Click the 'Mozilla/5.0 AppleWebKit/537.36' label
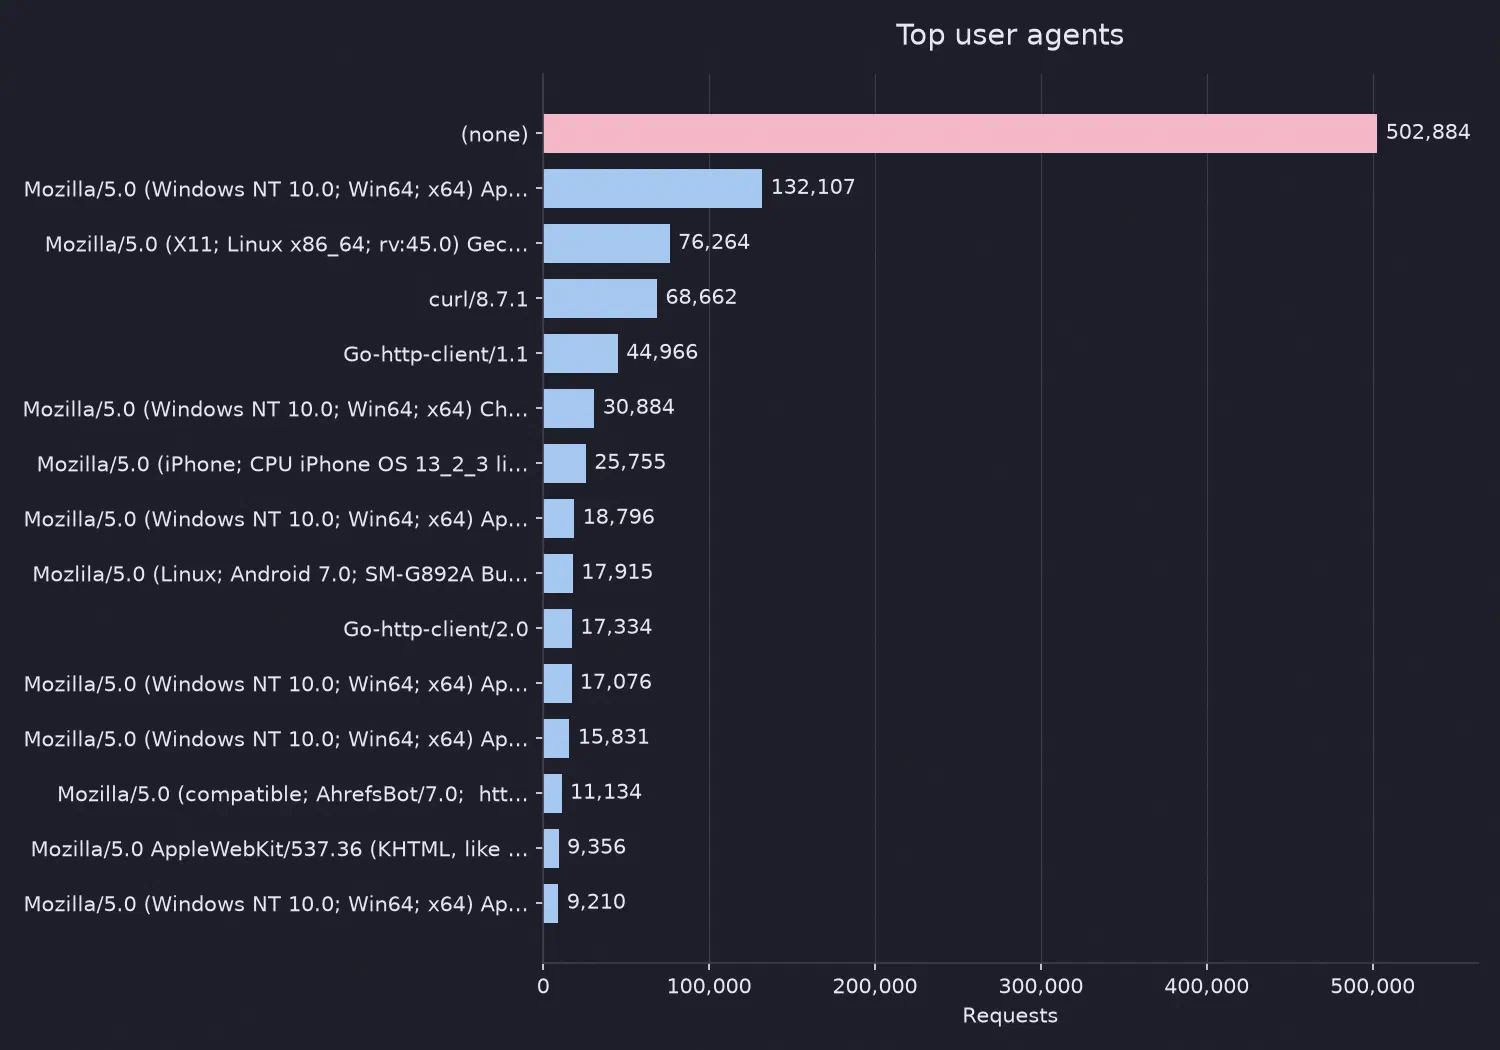This screenshot has width=1500, height=1050. 279,849
